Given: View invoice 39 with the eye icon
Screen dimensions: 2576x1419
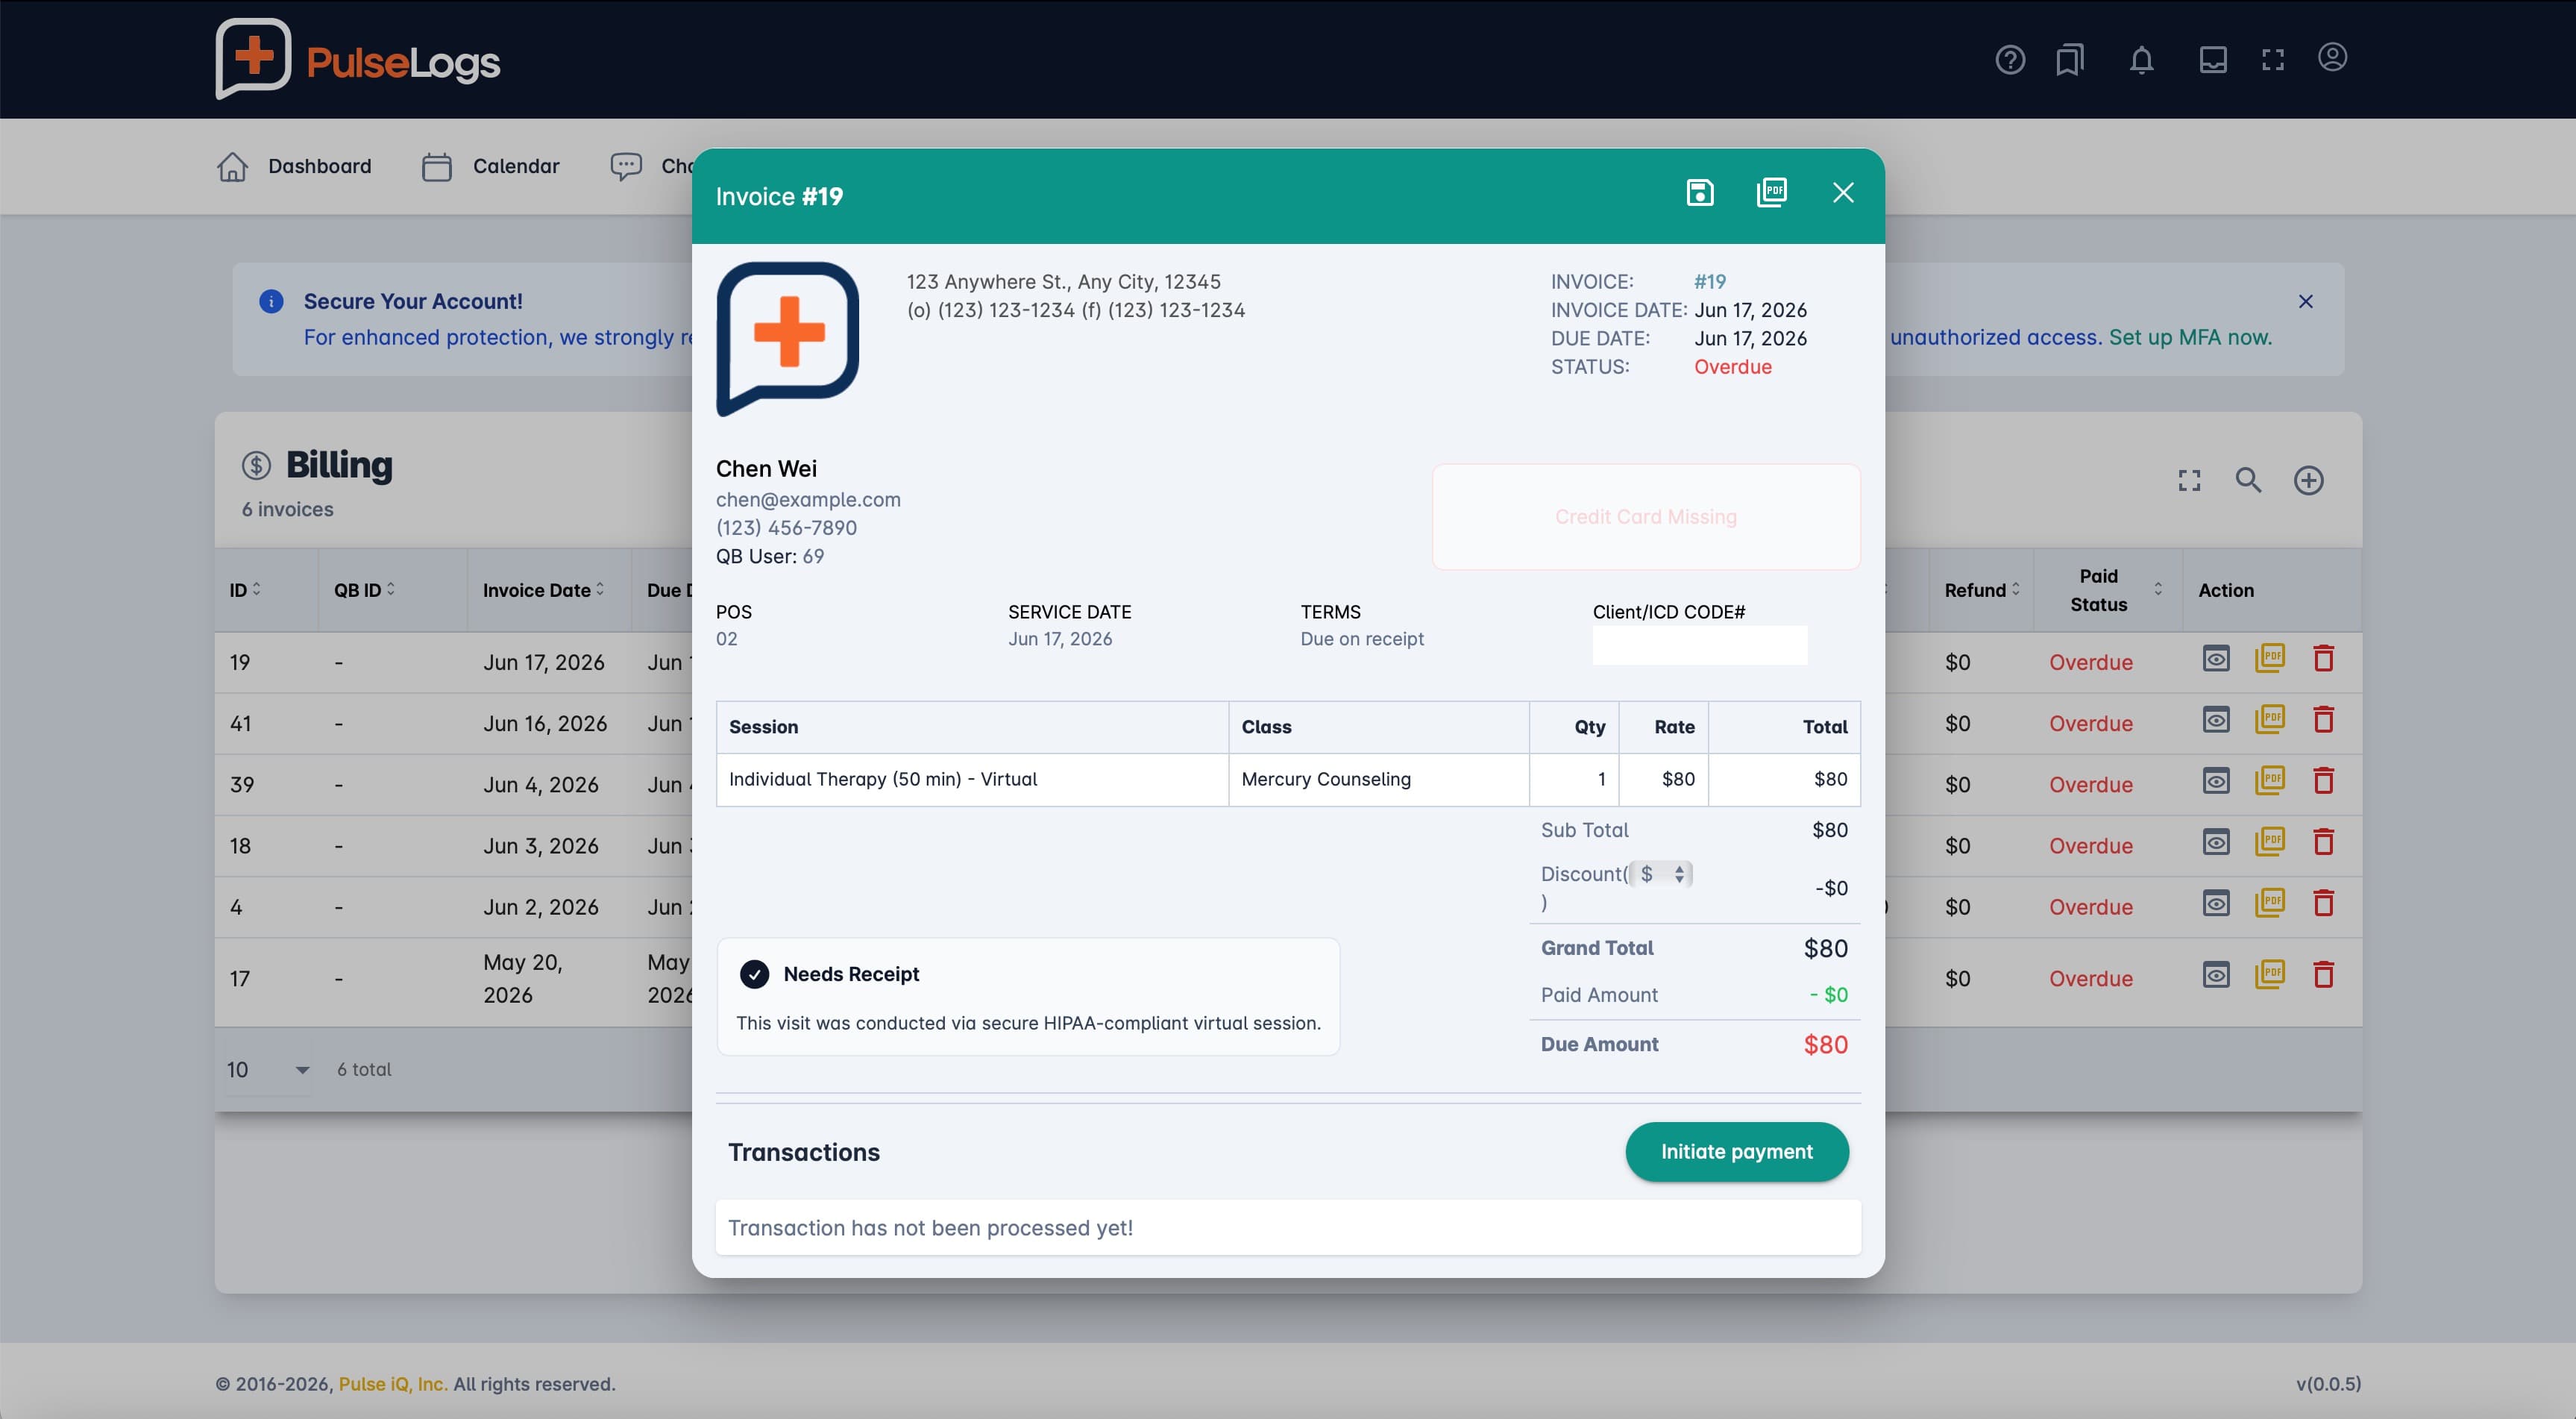Looking at the screenshot, I should tap(2216, 781).
